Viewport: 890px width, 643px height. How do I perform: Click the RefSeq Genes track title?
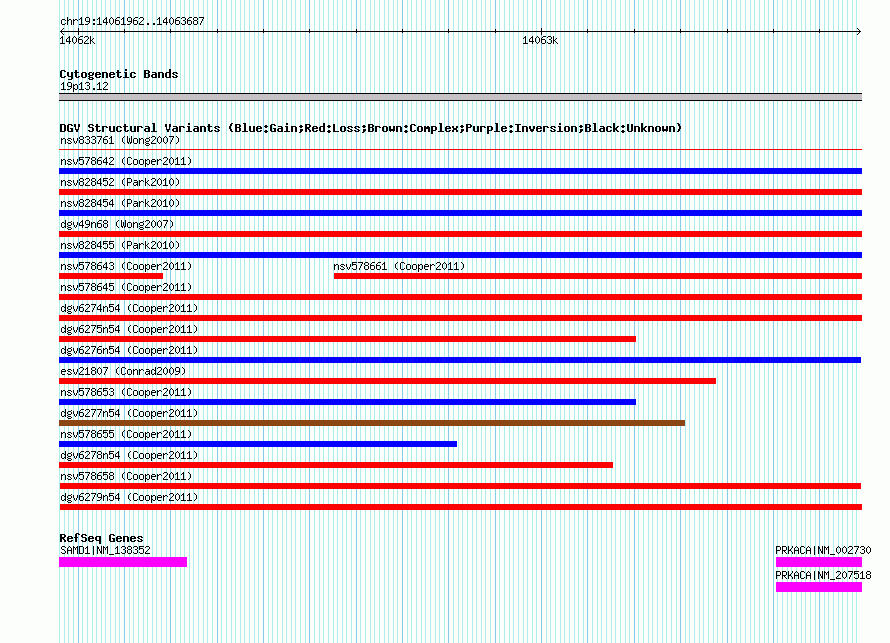click(101, 537)
